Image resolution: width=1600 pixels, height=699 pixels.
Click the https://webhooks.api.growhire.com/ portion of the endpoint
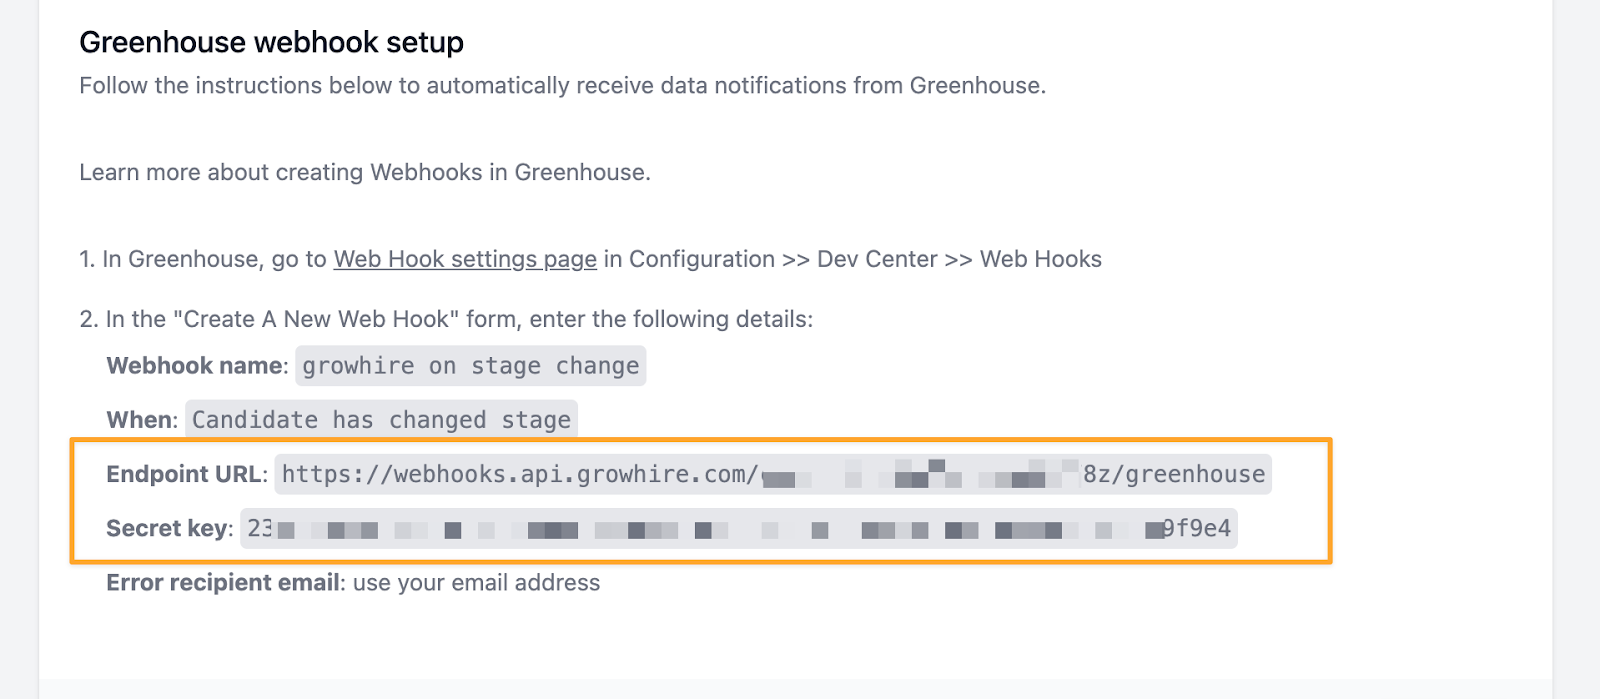(519, 474)
